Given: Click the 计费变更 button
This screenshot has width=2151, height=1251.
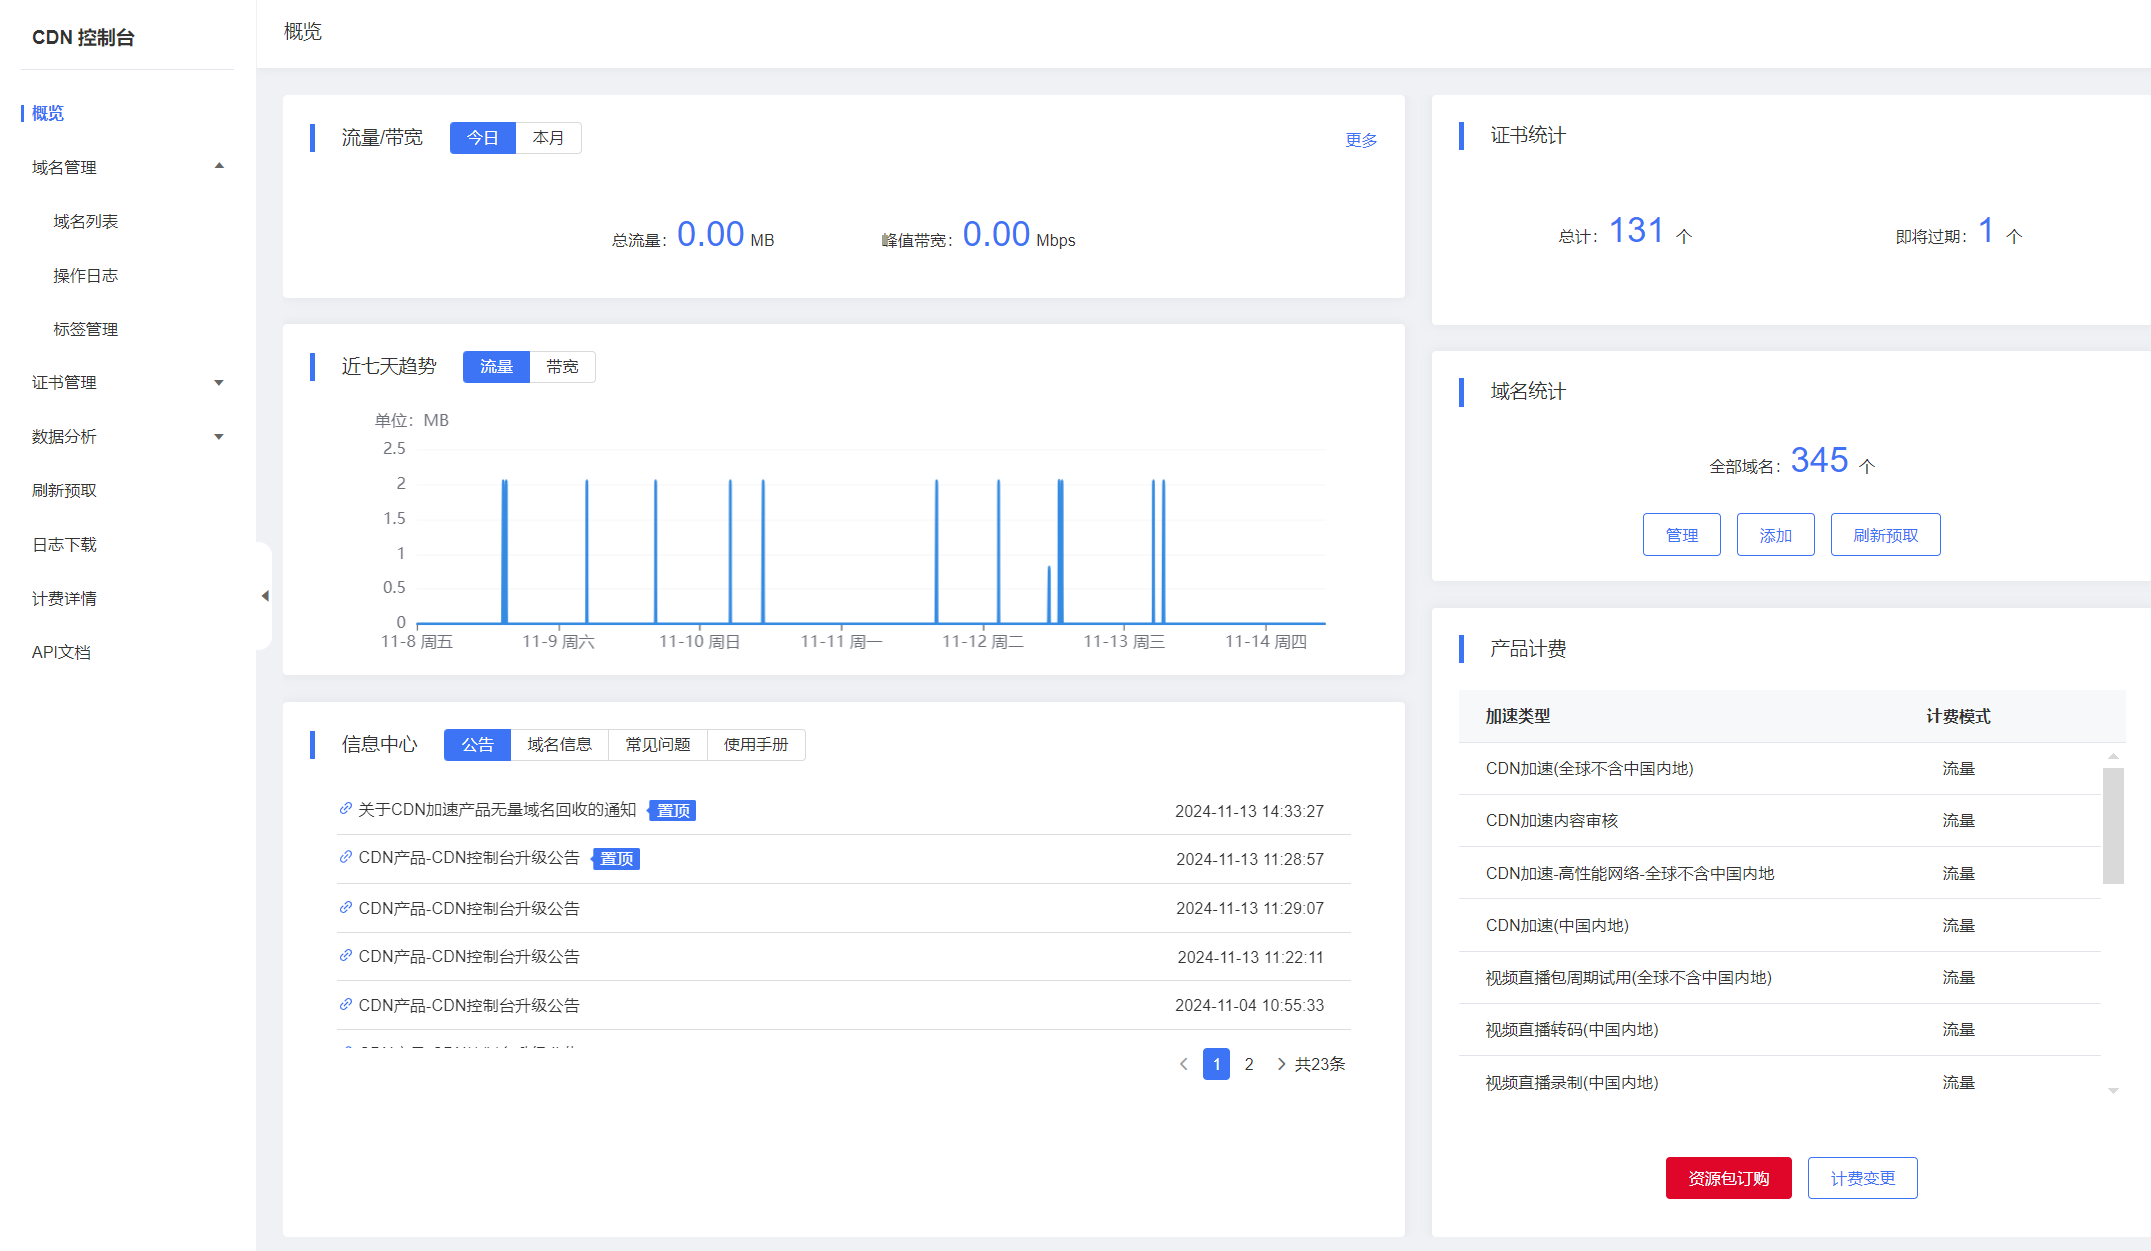Looking at the screenshot, I should pyautogui.click(x=1863, y=1178).
